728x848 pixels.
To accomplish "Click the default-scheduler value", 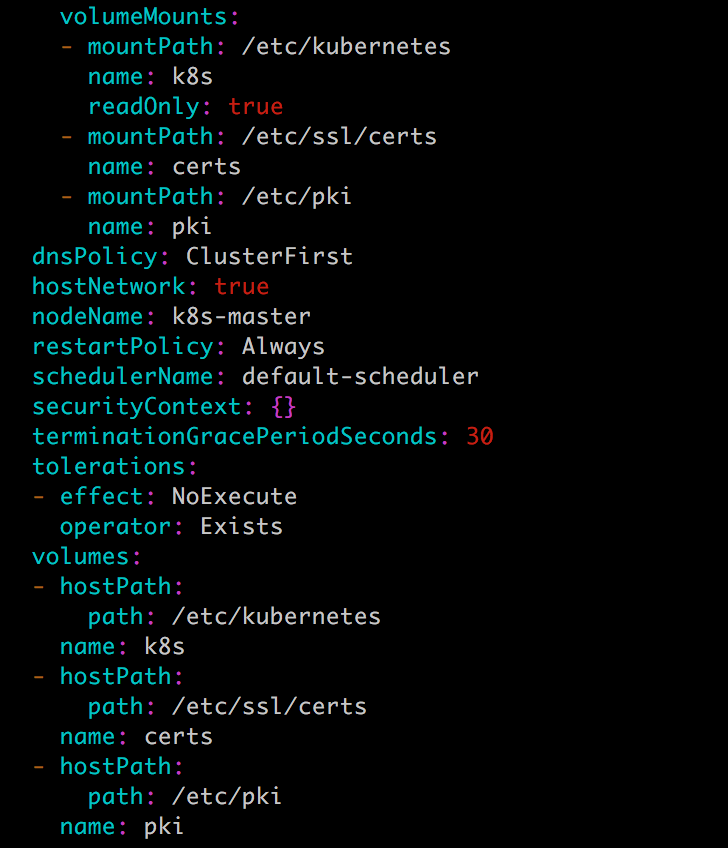I will (360, 376).
